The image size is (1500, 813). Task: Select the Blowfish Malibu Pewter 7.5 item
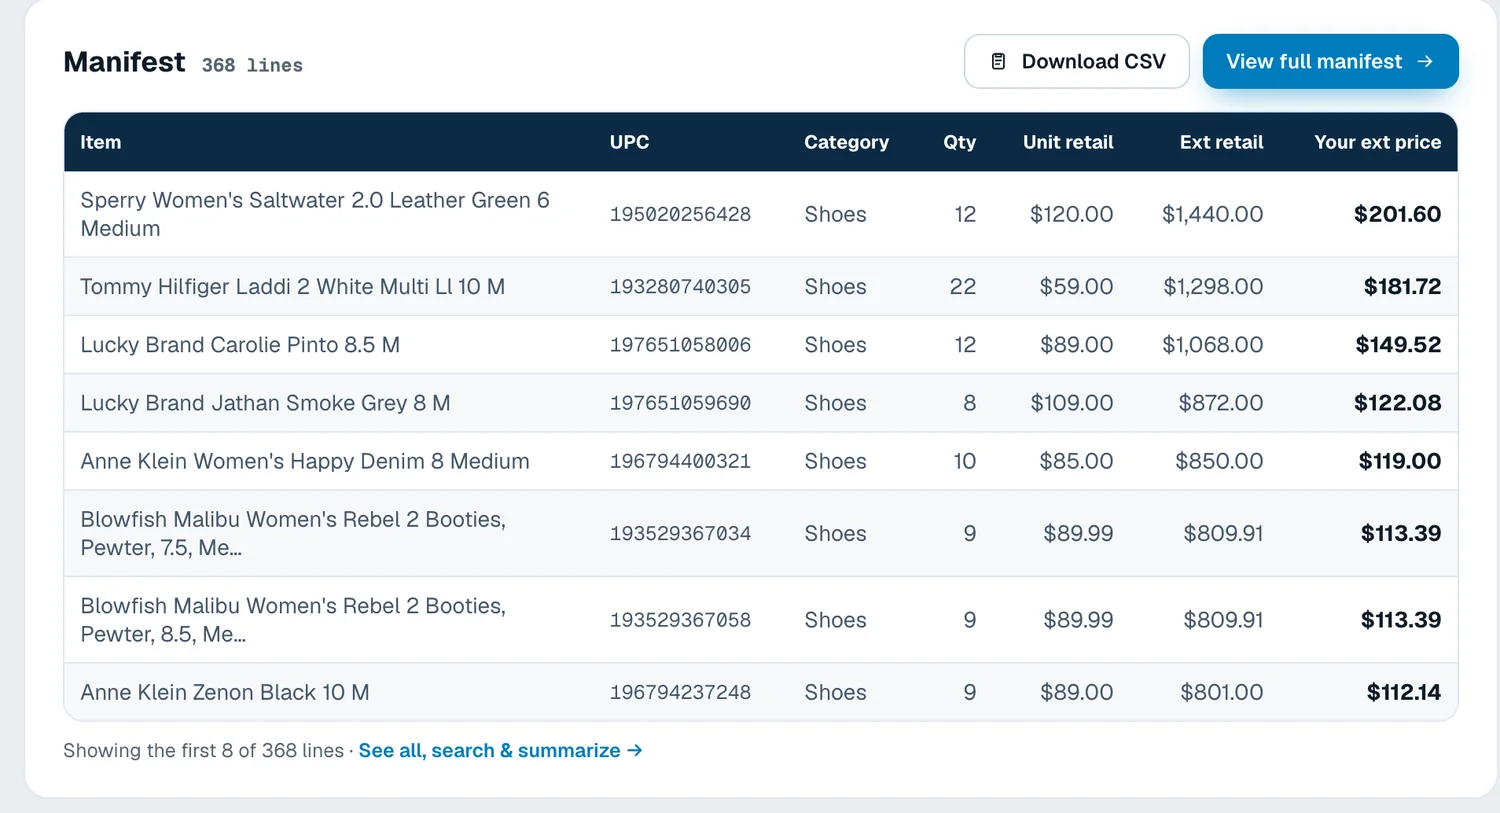pos(293,533)
